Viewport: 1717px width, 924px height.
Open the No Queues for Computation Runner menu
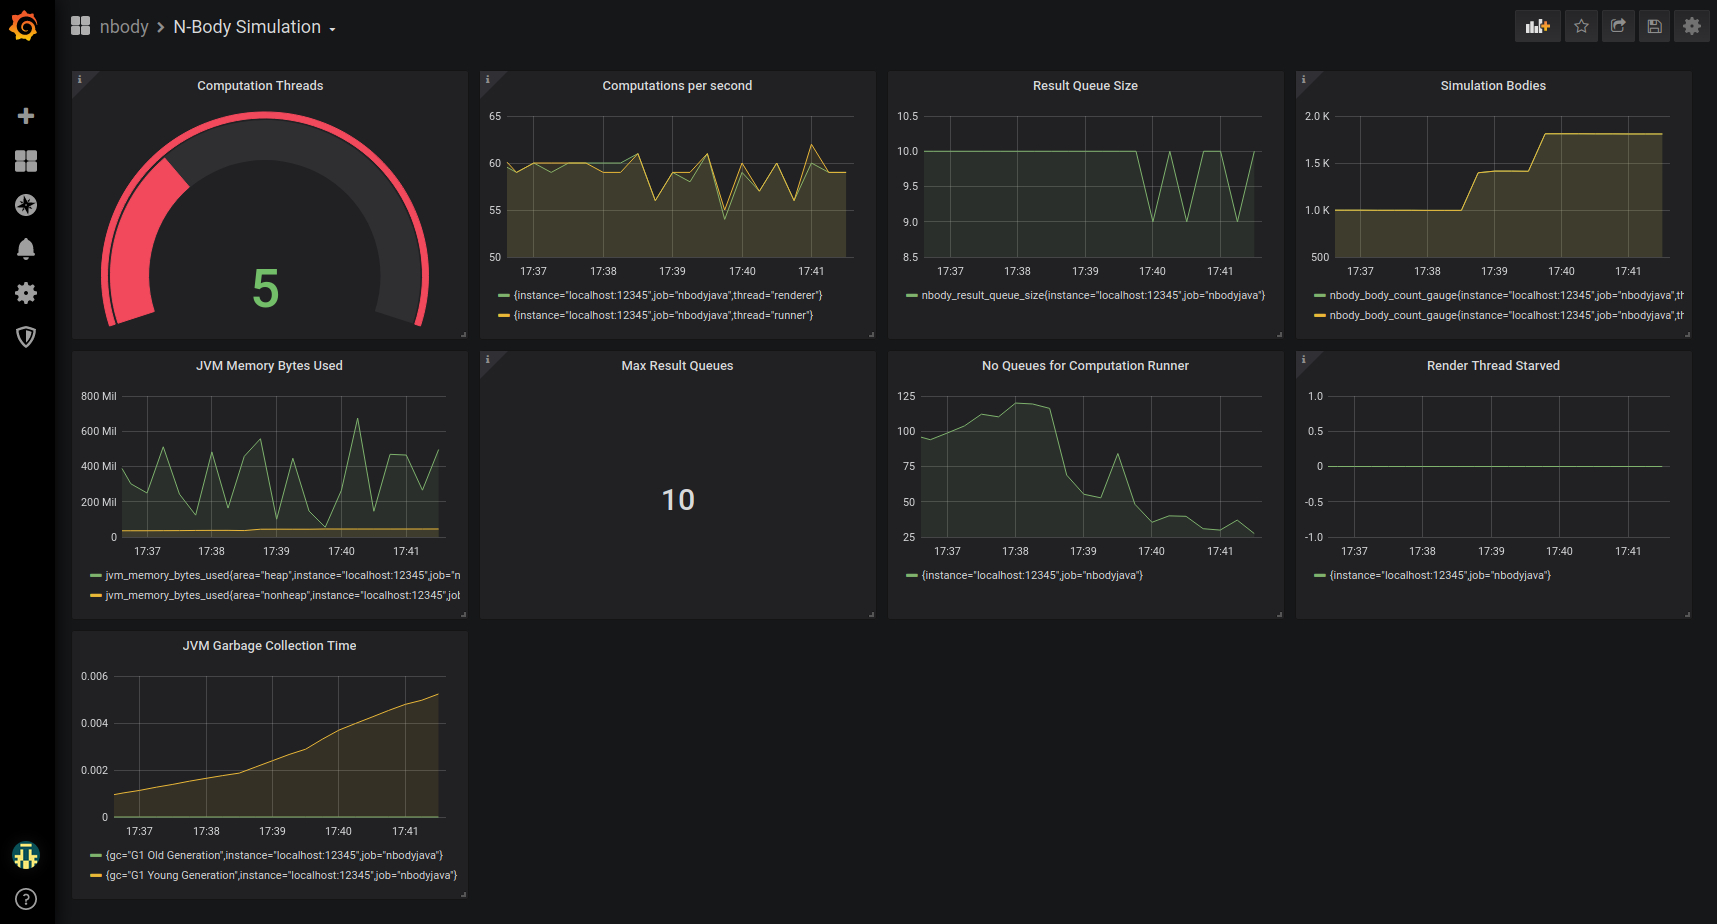tap(1085, 366)
